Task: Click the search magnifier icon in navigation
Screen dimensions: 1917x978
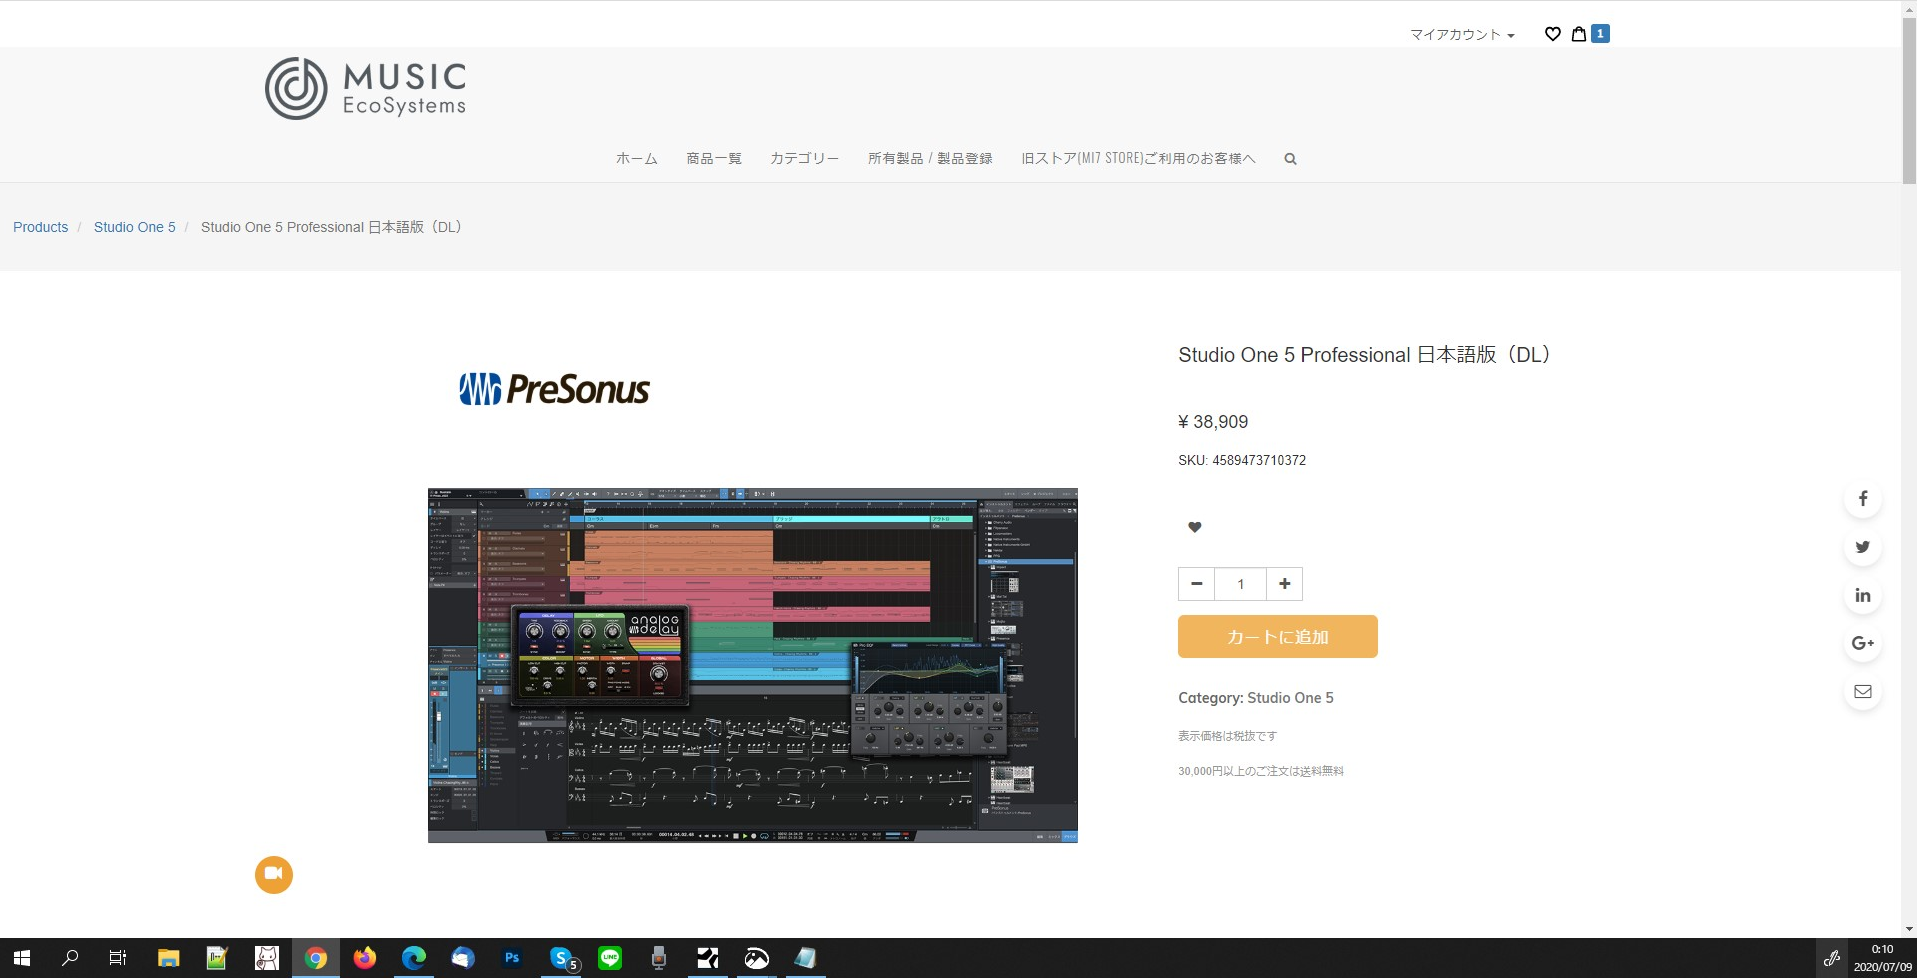Action: point(1290,159)
